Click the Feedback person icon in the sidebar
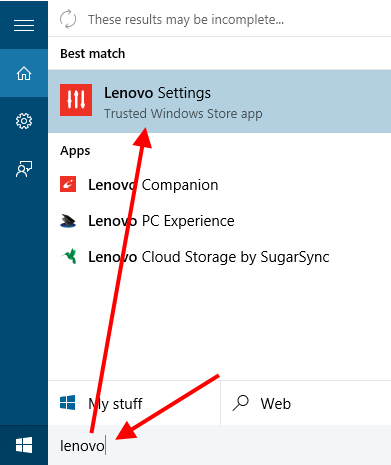The width and height of the screenshot is (391, 465). coord(24,169)
